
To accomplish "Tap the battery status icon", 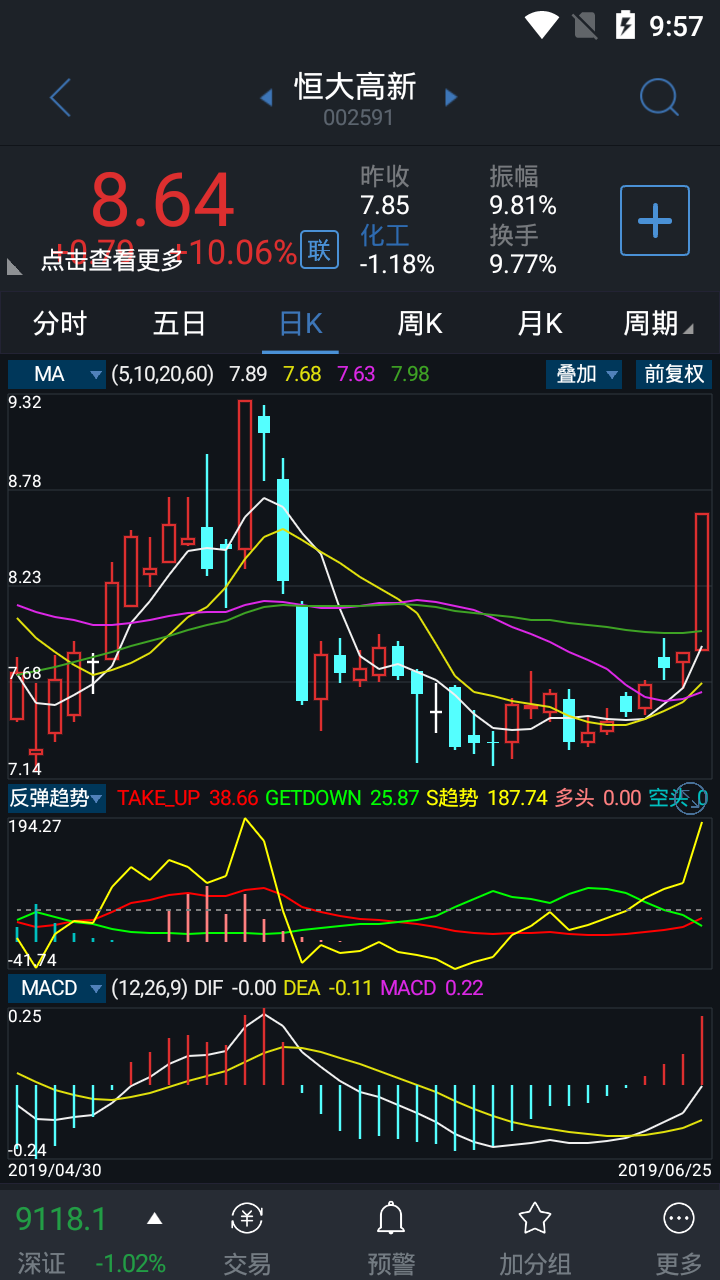I will [x=625, y=25].
